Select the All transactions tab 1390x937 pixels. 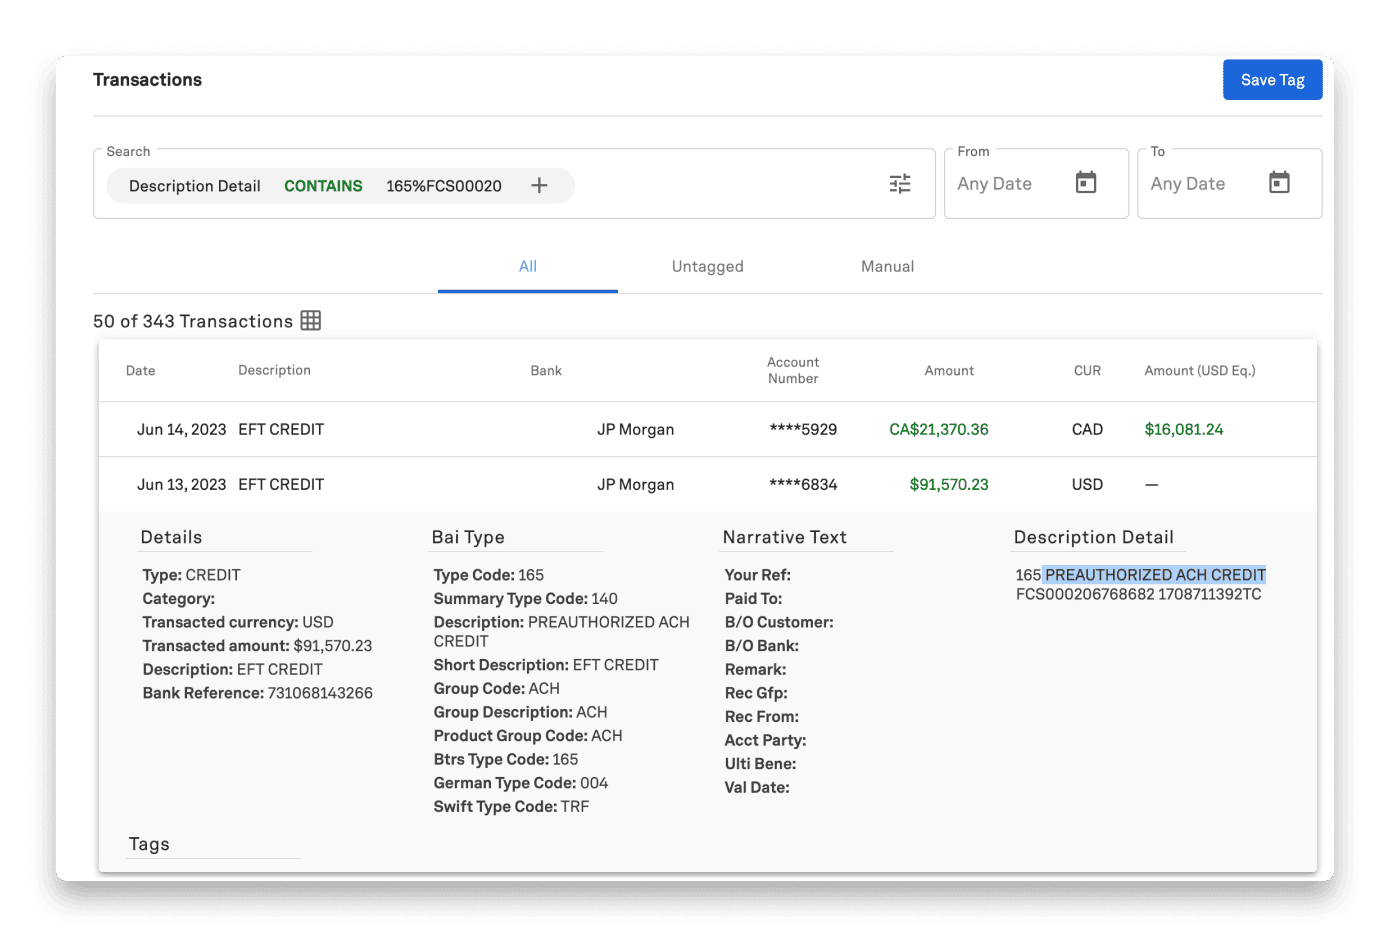tap(528, 266)
